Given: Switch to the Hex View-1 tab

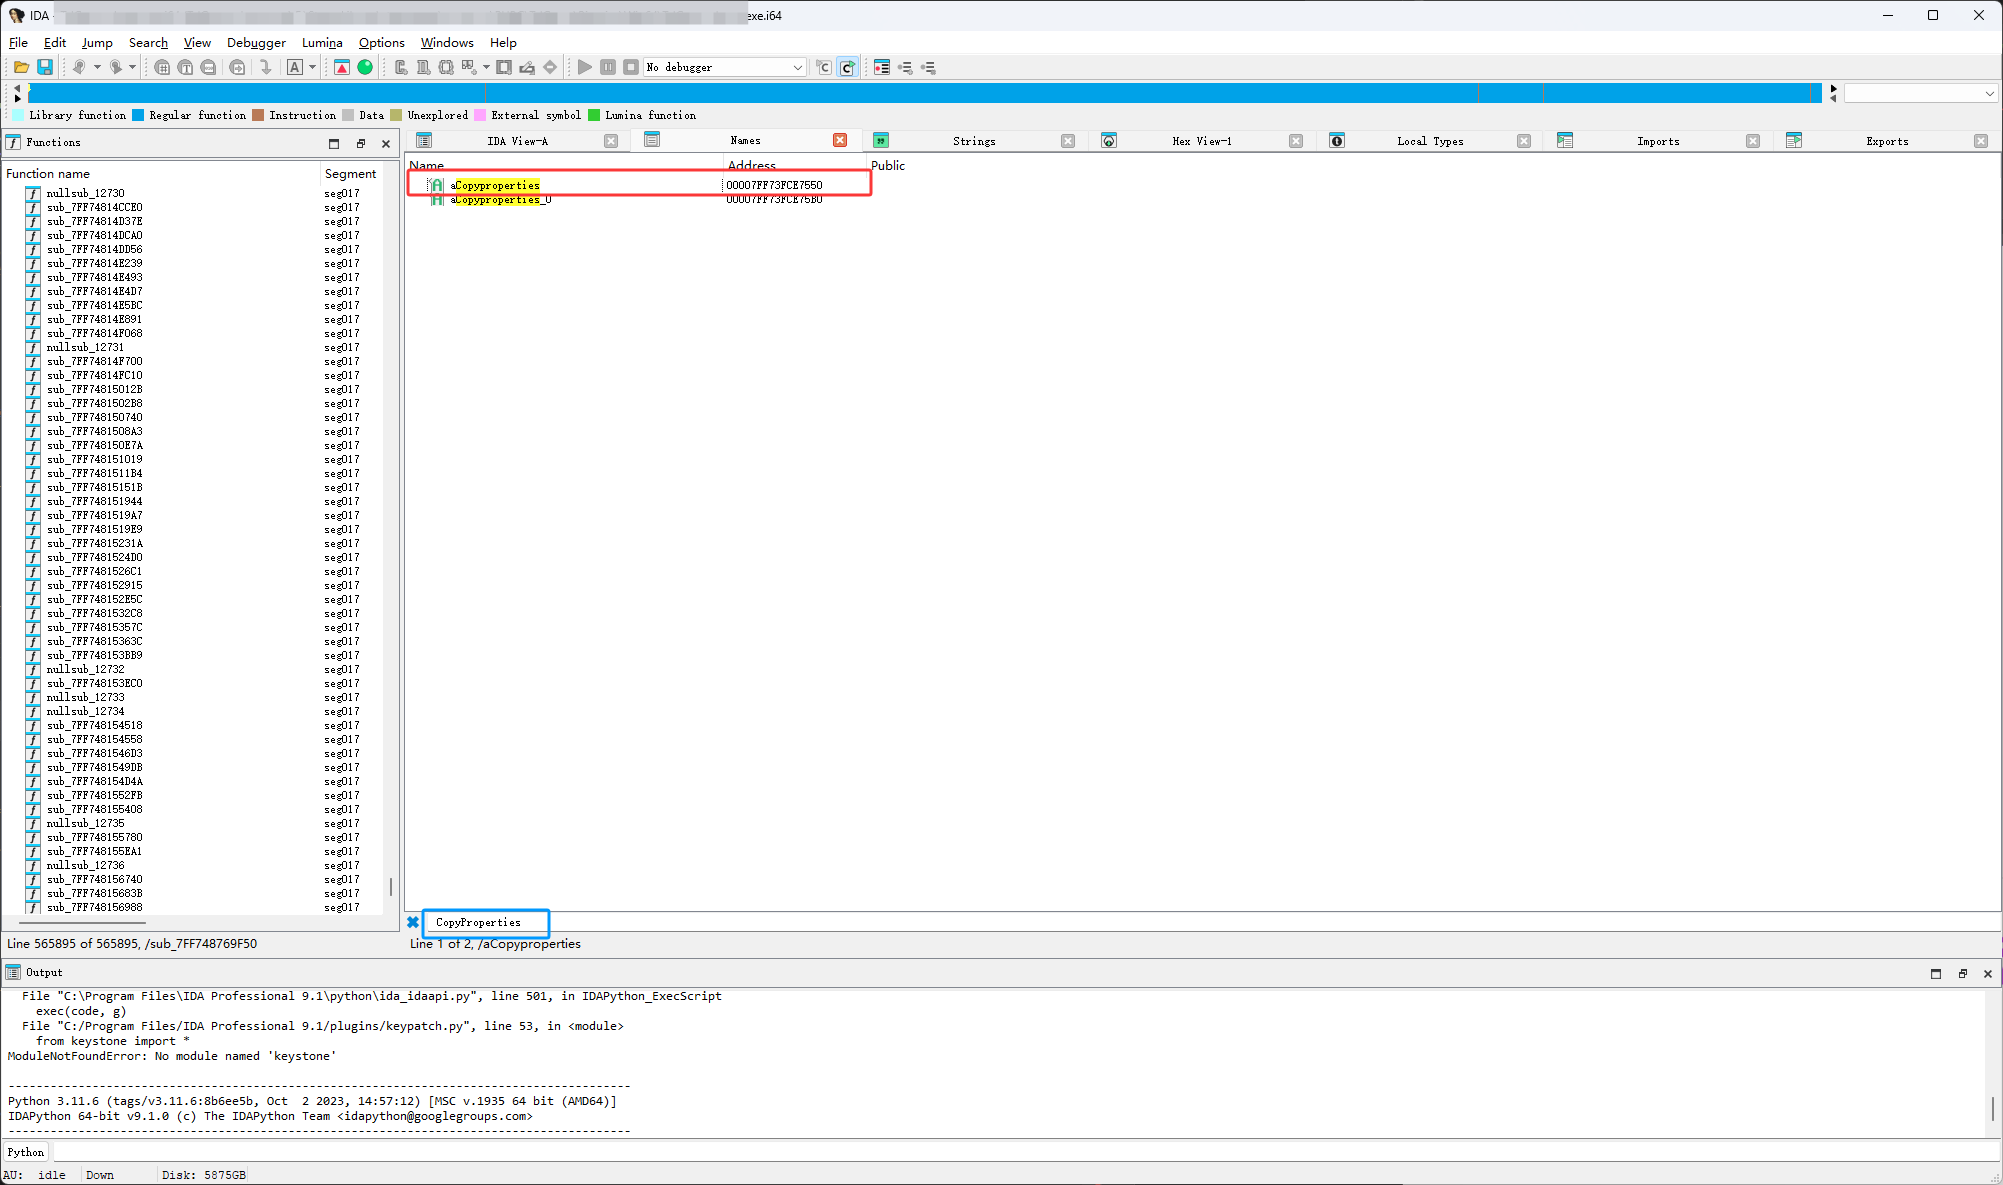Looking at the screenshot, I should point(1201,141).
